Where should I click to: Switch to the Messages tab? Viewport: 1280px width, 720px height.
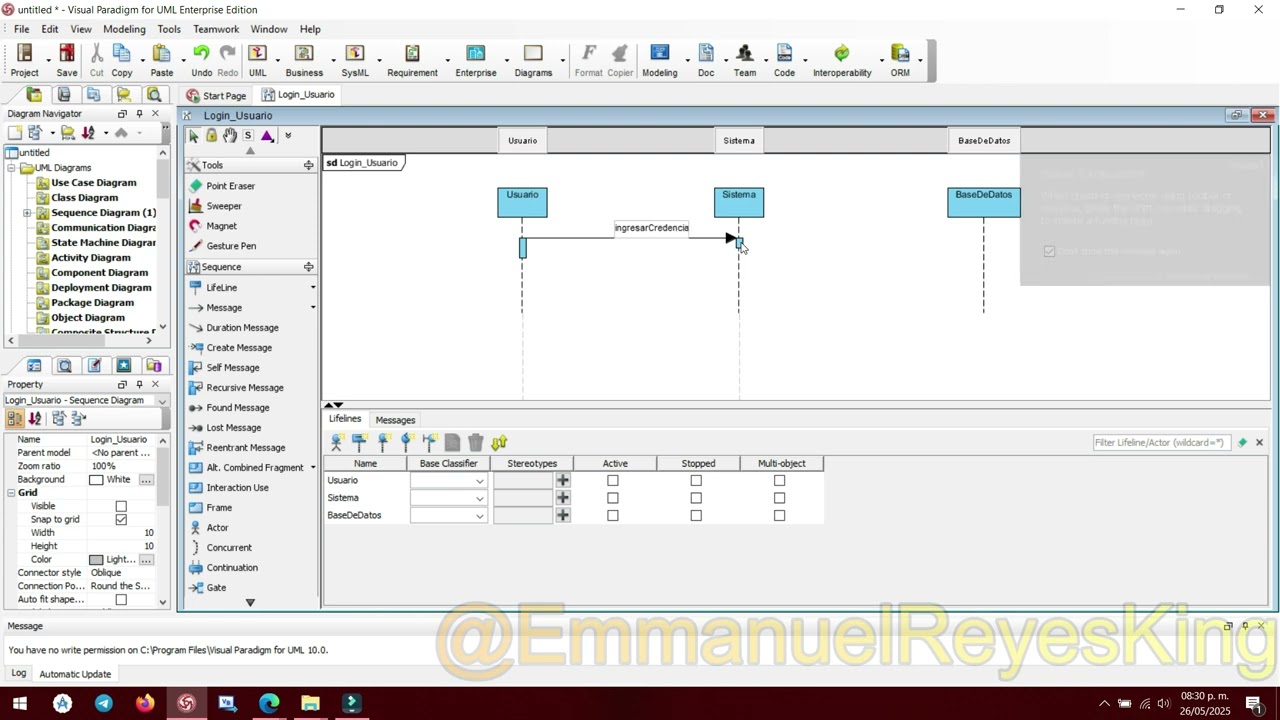(395, 420)
